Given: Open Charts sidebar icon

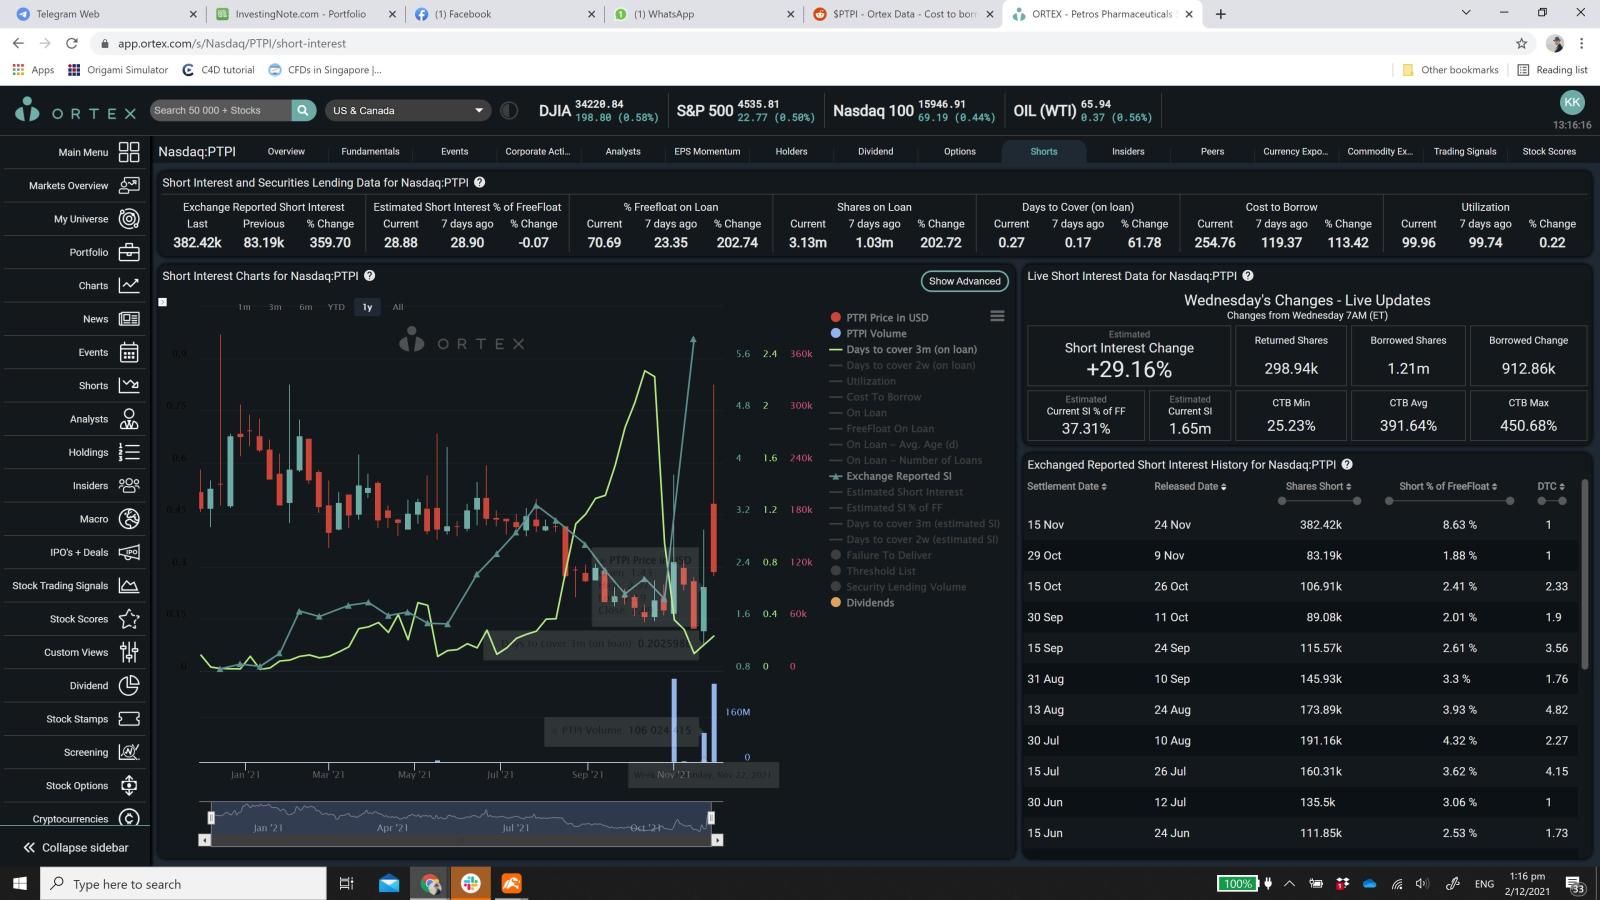Looking at the screenshot, I should (x=129, y=285).
